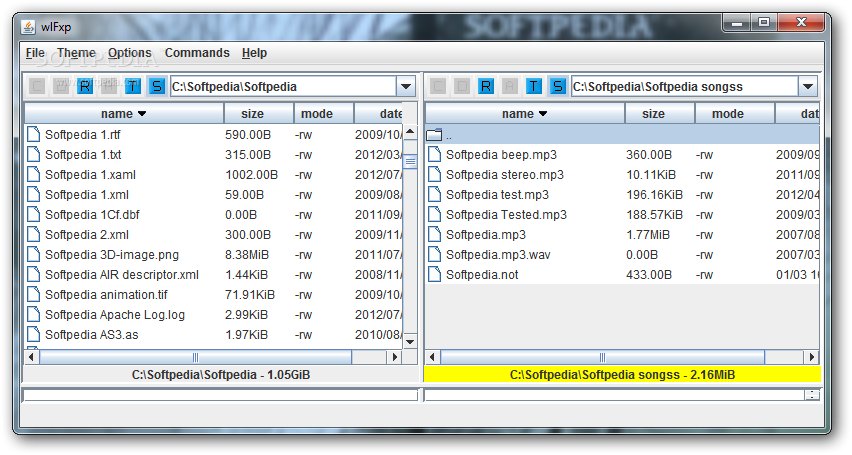Click the greyed D button in right pane toolbar
852x455 pixels.
click(462, 86)
